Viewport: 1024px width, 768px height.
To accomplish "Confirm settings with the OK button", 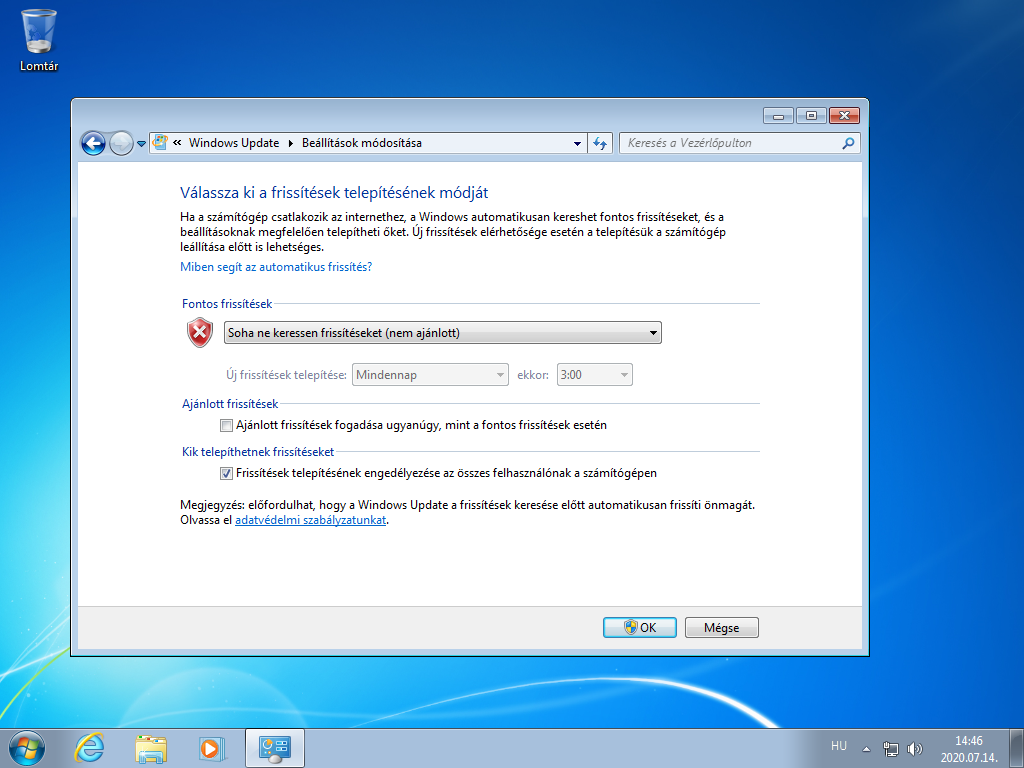I will 639,628.
